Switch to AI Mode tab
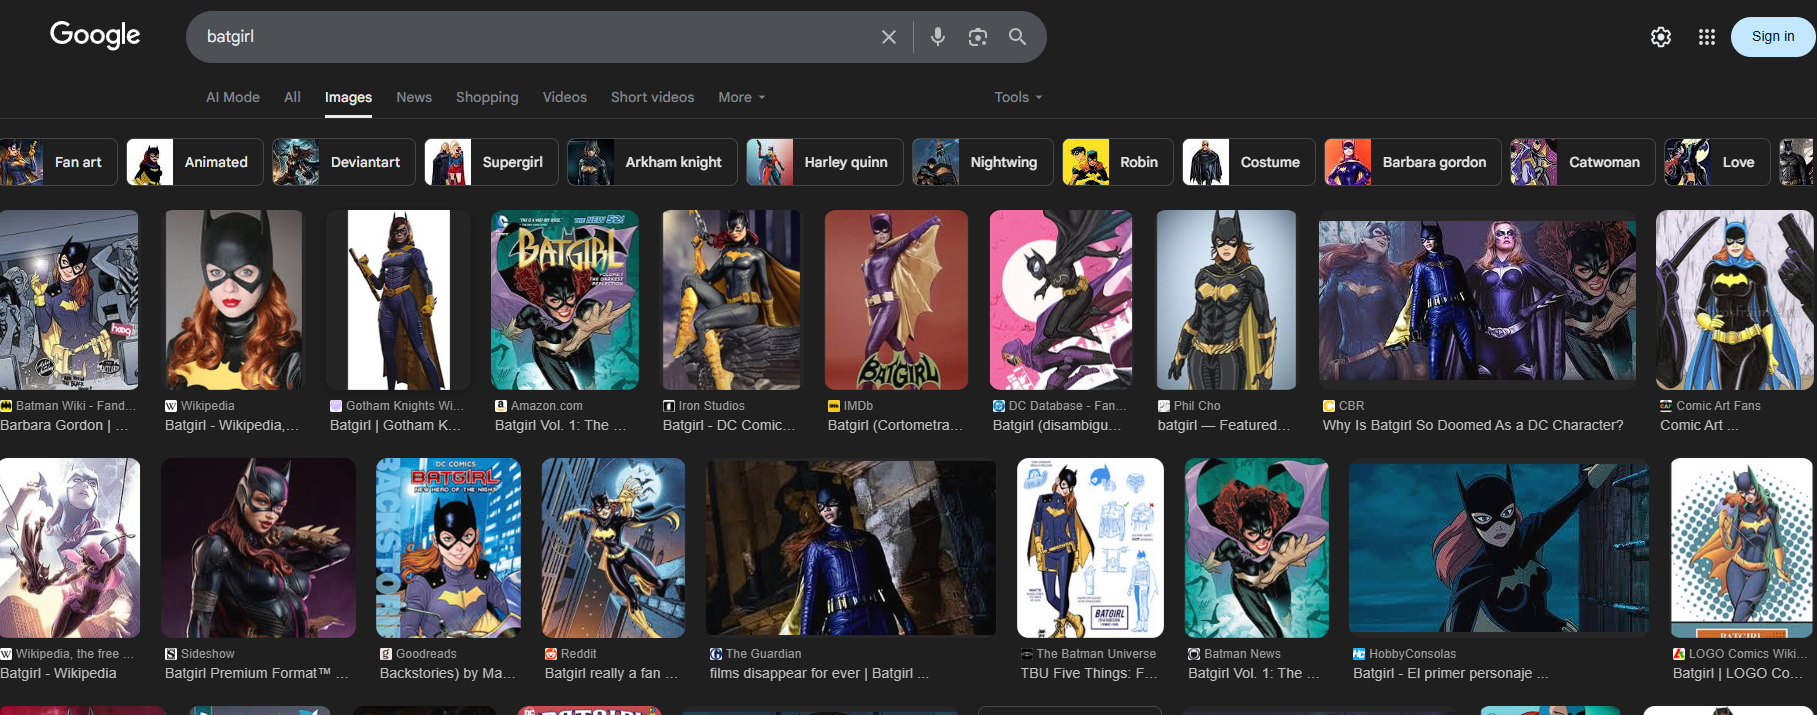The image size is (1817, 715). point(233,97)
